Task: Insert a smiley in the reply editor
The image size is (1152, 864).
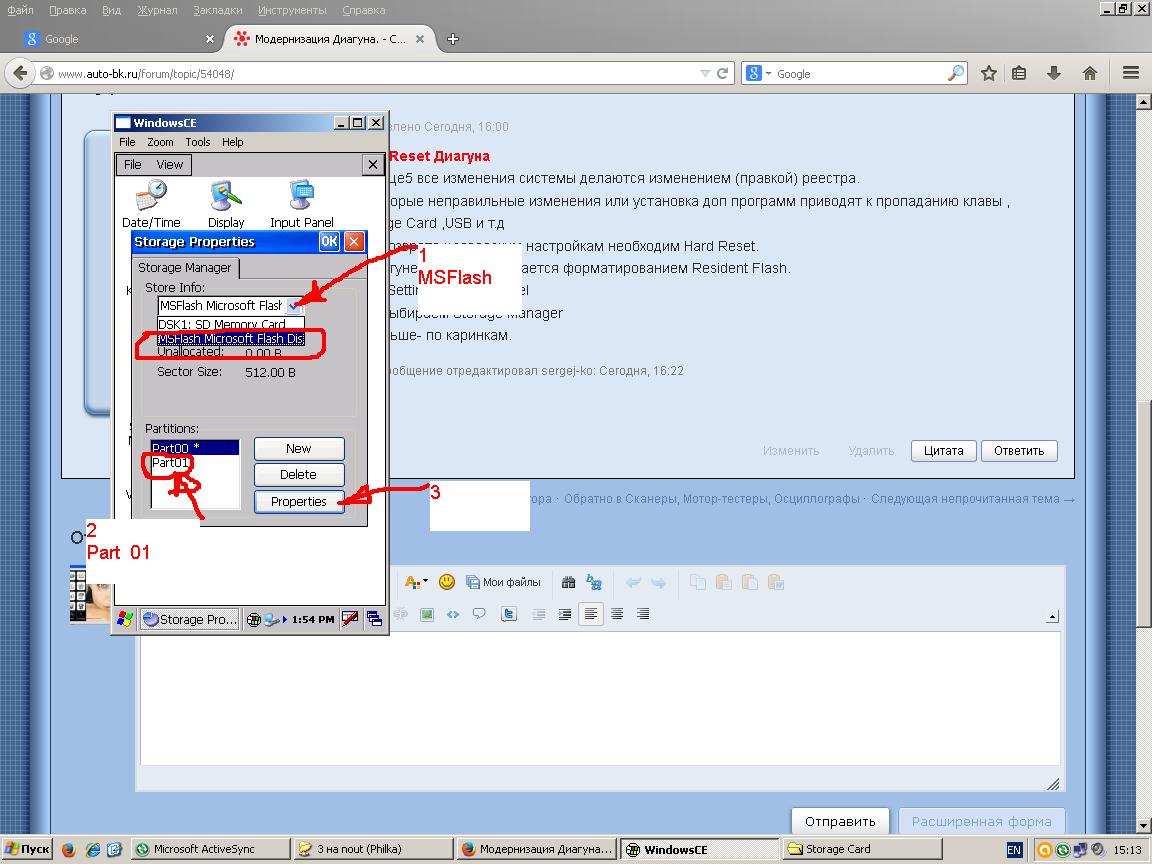Action: pyautogui.click(x=446, y=582)
